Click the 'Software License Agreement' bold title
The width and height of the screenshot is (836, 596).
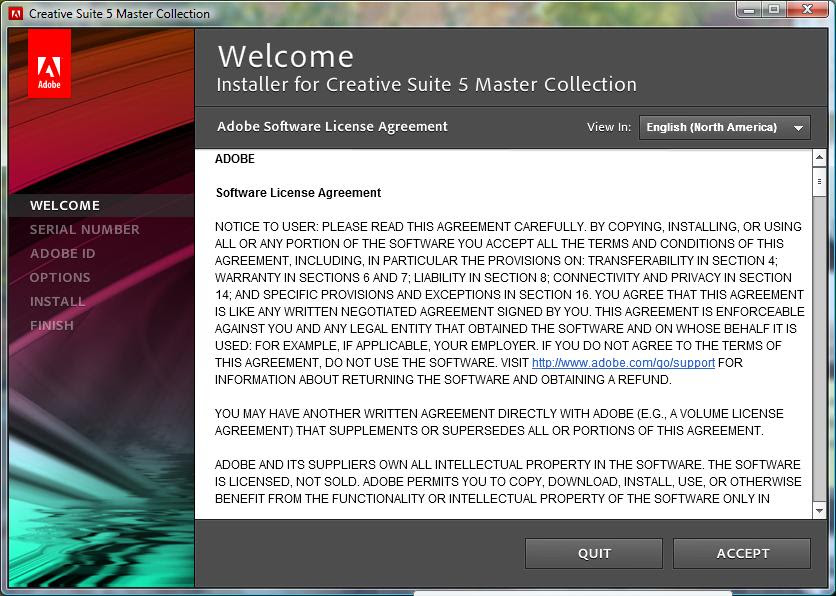click(x=298, y=193)
